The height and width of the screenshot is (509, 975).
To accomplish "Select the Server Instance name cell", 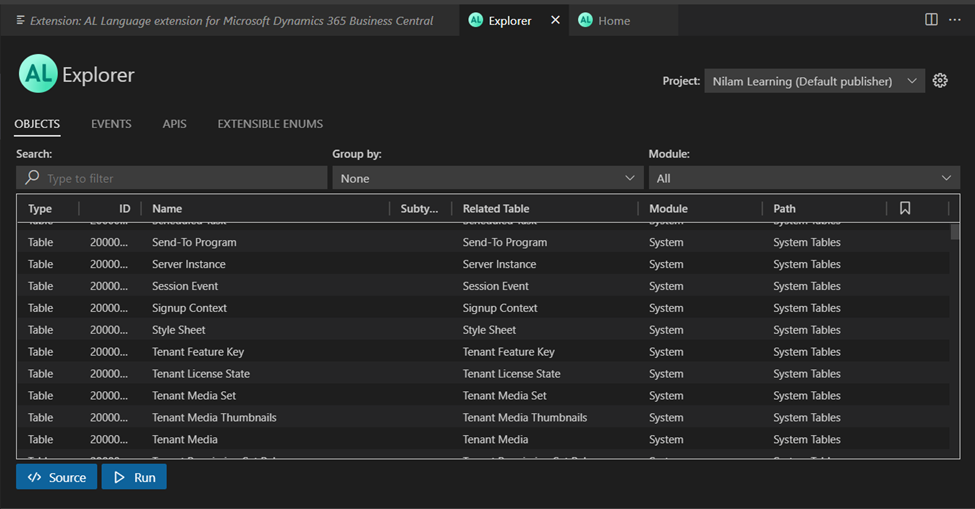I will (x=189, y=264).
